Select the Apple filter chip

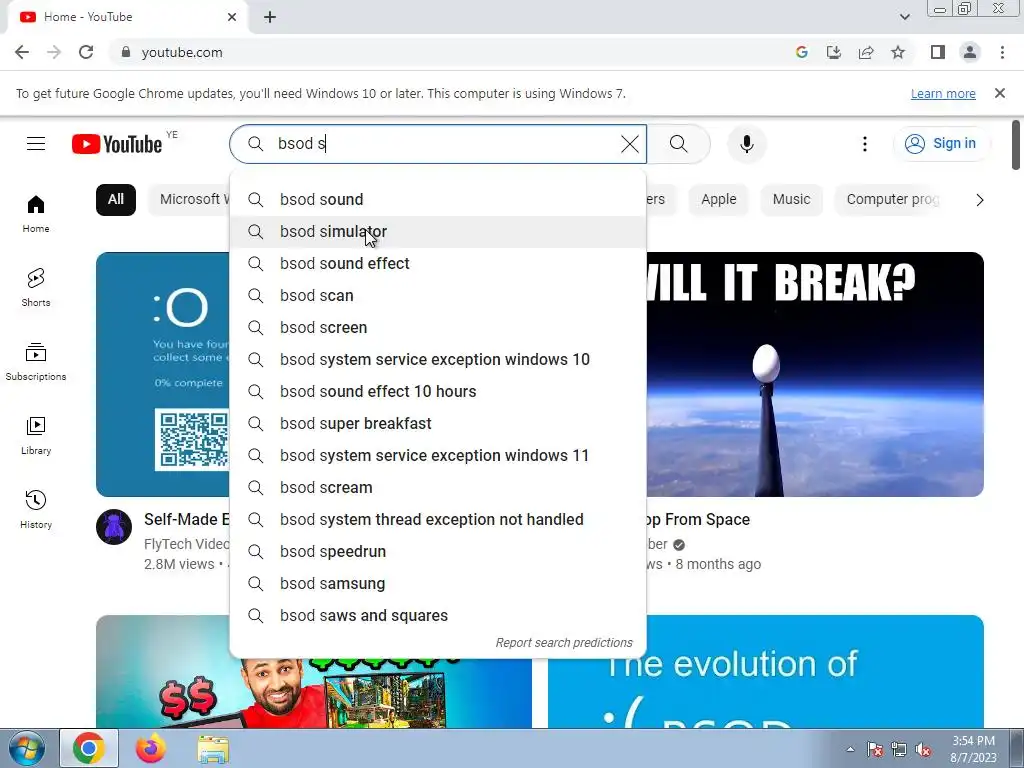(718, 199)
